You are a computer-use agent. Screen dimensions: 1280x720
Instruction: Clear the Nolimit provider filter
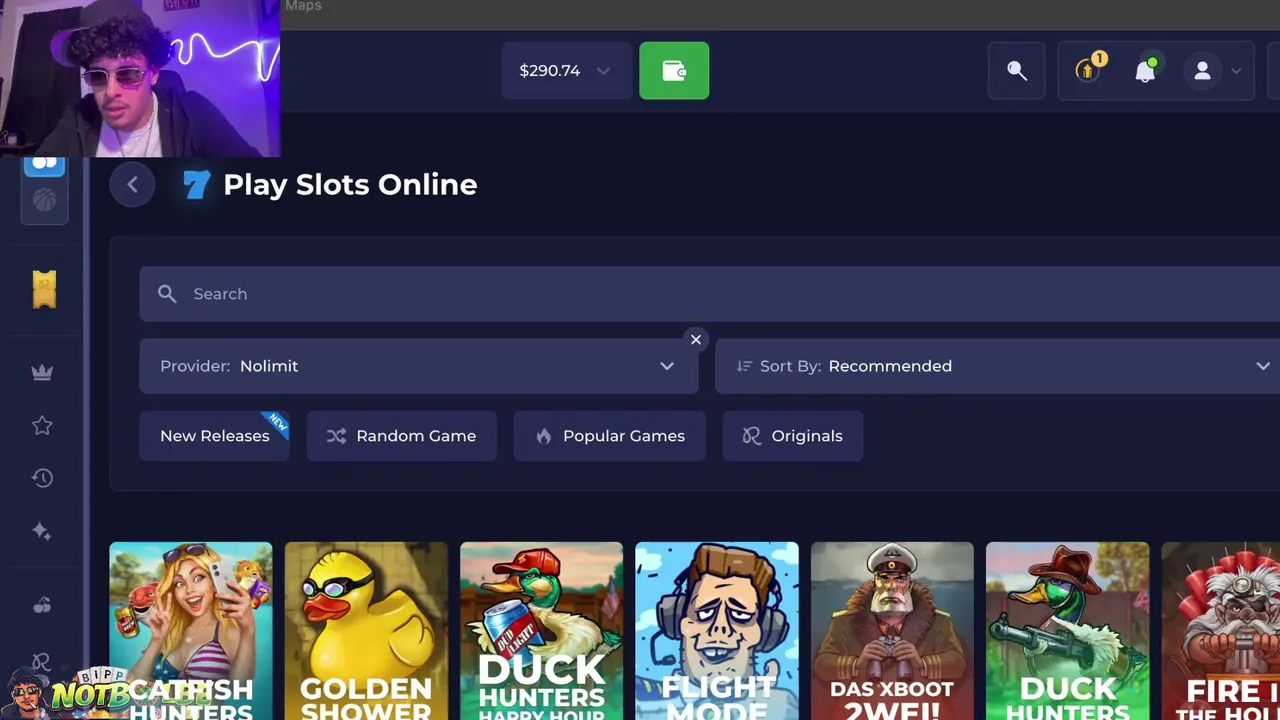pyautogui.click(x=696, y=340)
